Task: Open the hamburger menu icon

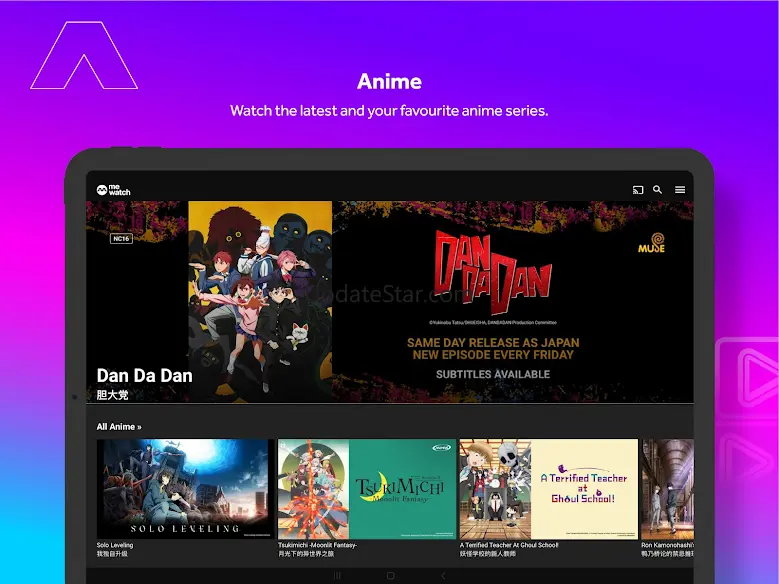Action: [680, 190]
